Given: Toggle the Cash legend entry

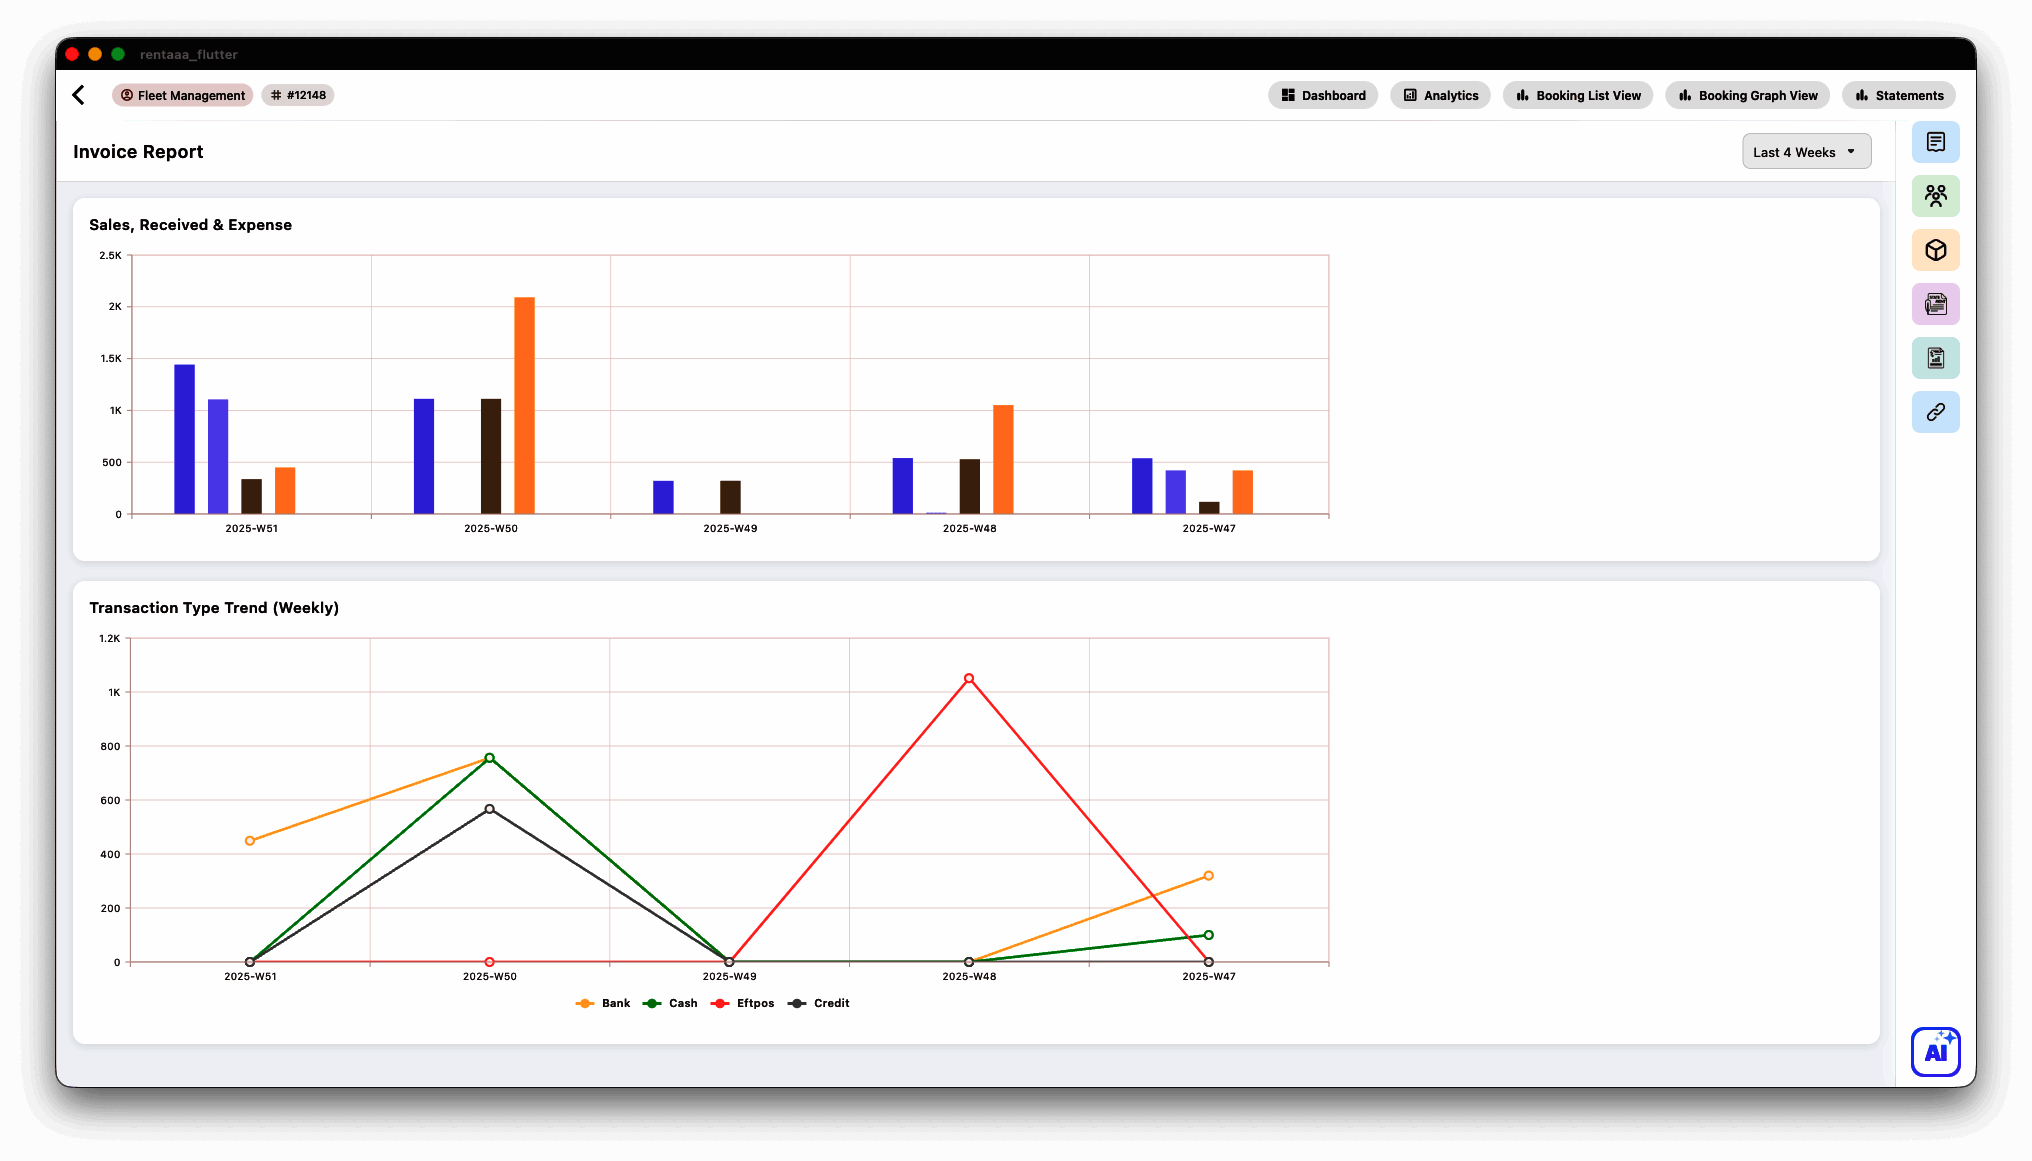Looking at the screenshot, I should click(671, 1003).
